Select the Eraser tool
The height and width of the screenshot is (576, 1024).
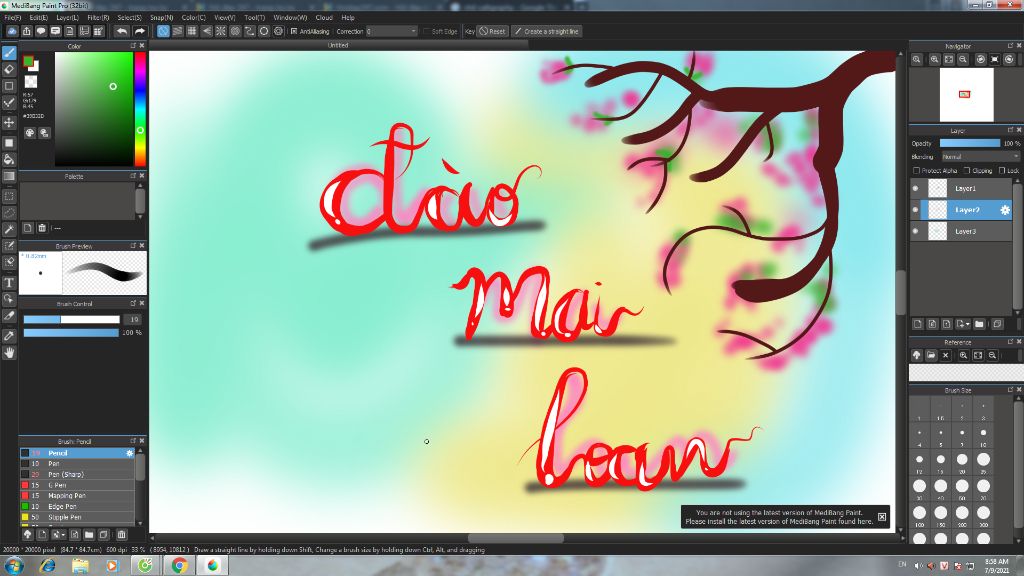[x=9, y=69]
